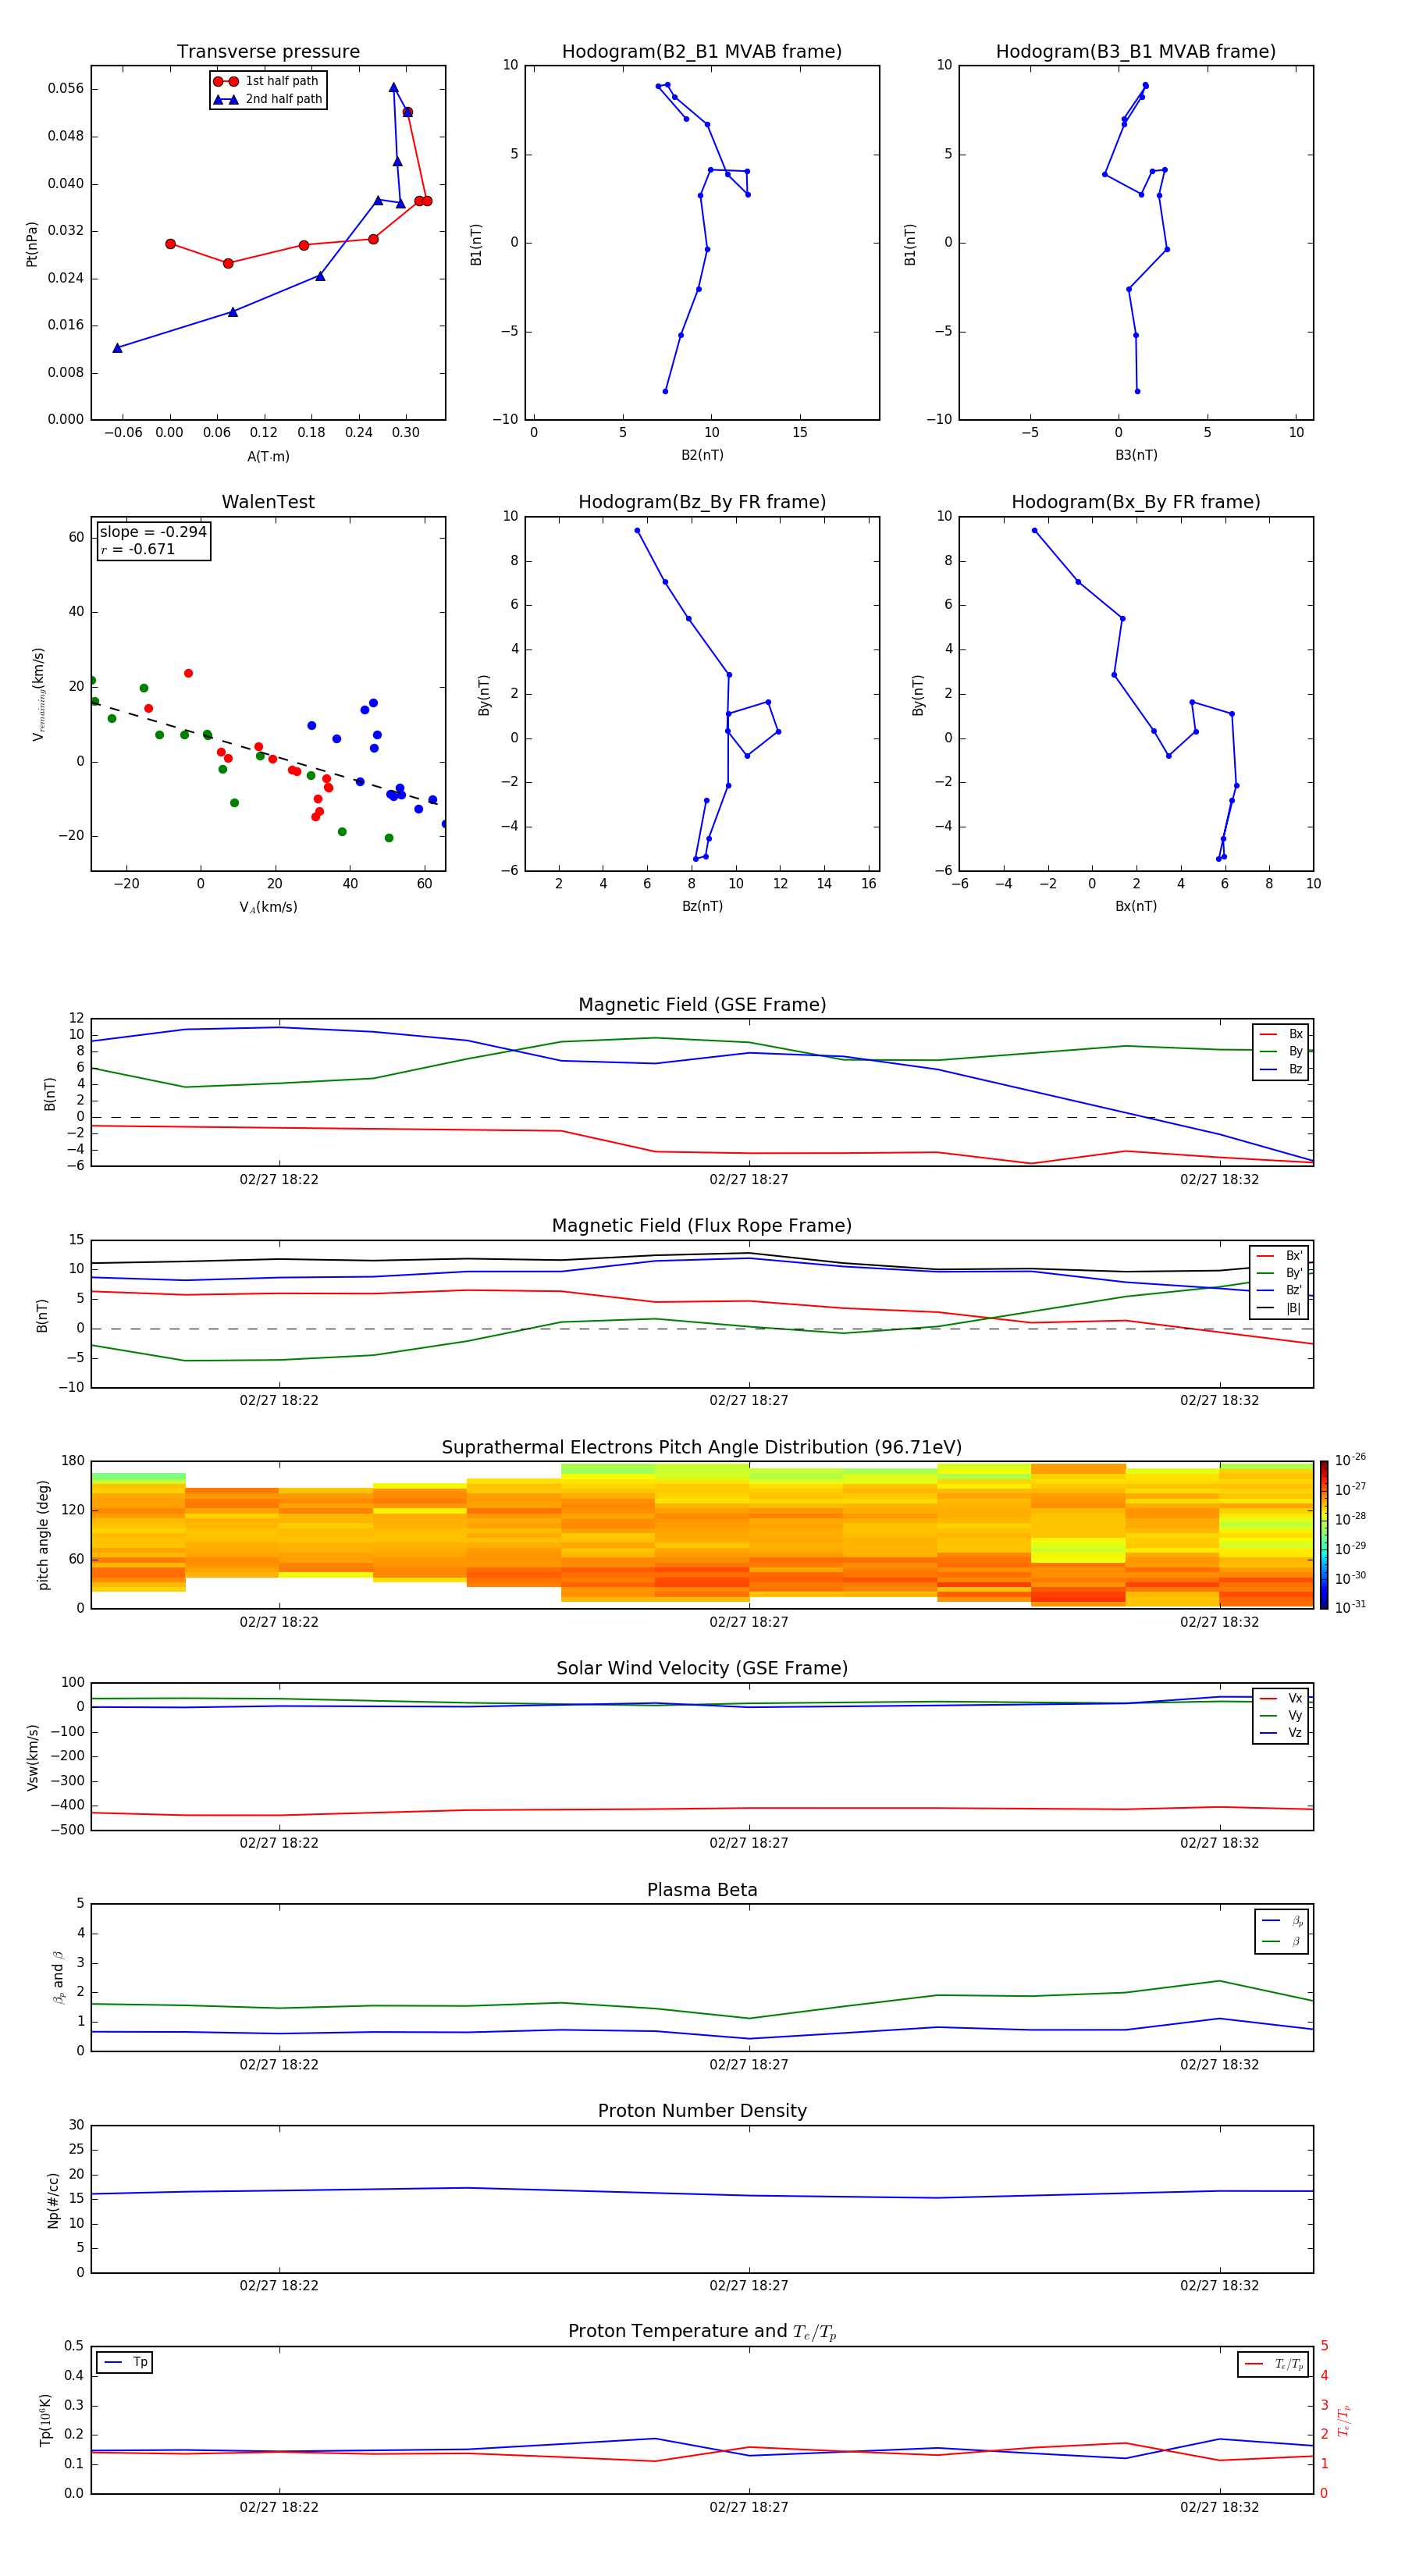Click '2nd half path' legend entry
This screenshot has width=1405, height=2576.
[268, 99]
